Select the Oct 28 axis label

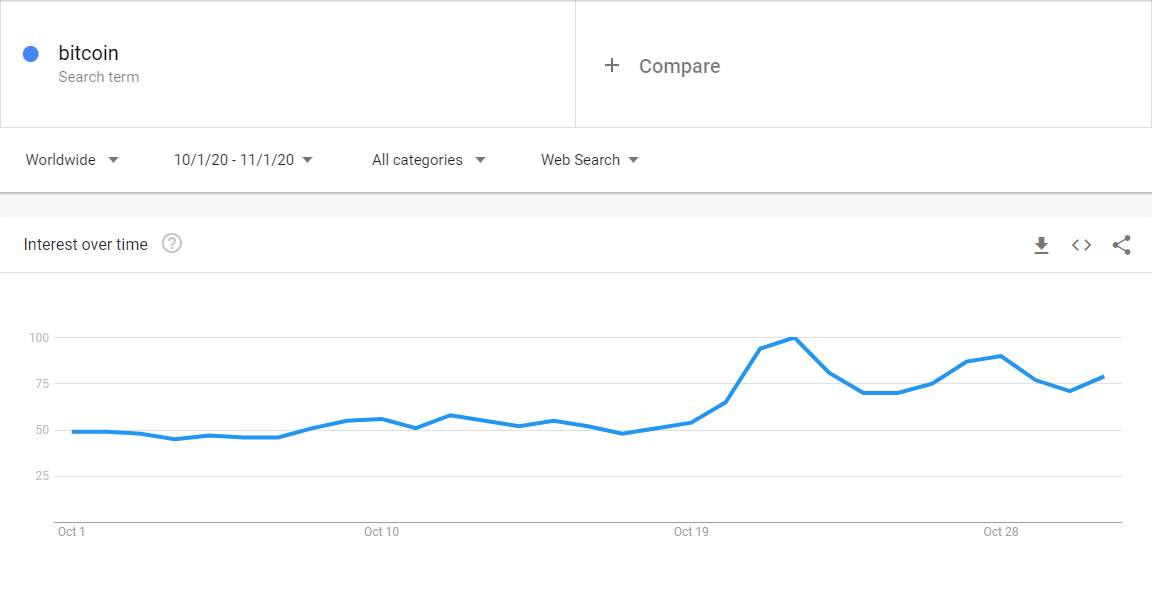(x=1001, y=532)
